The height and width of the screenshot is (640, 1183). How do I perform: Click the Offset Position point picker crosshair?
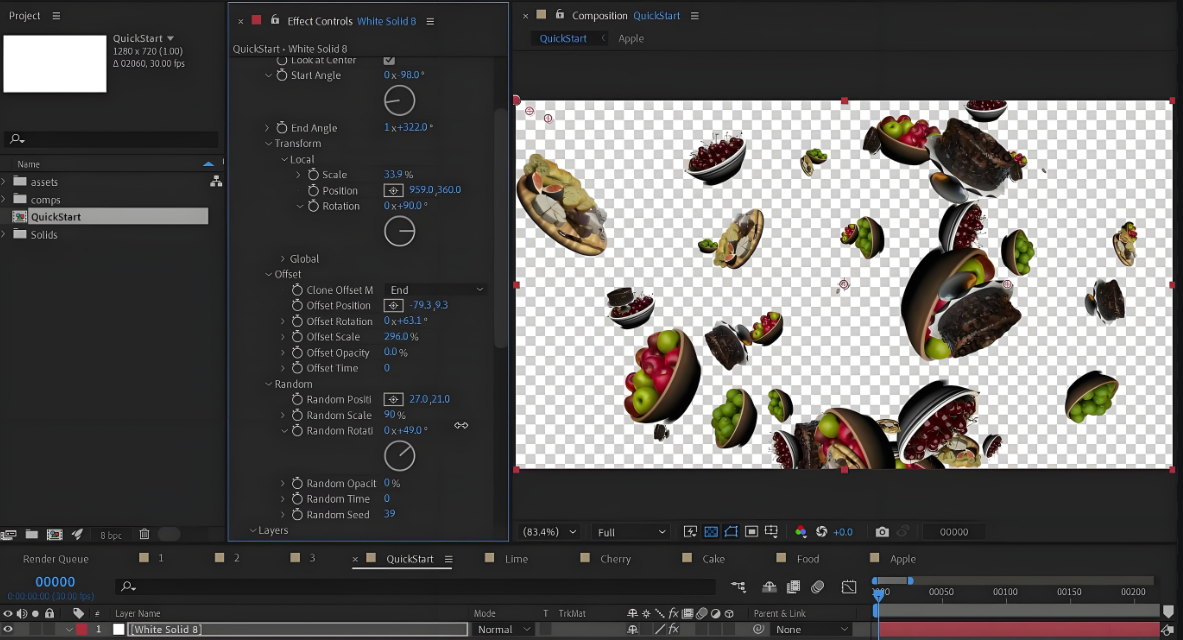pos(393,306)
